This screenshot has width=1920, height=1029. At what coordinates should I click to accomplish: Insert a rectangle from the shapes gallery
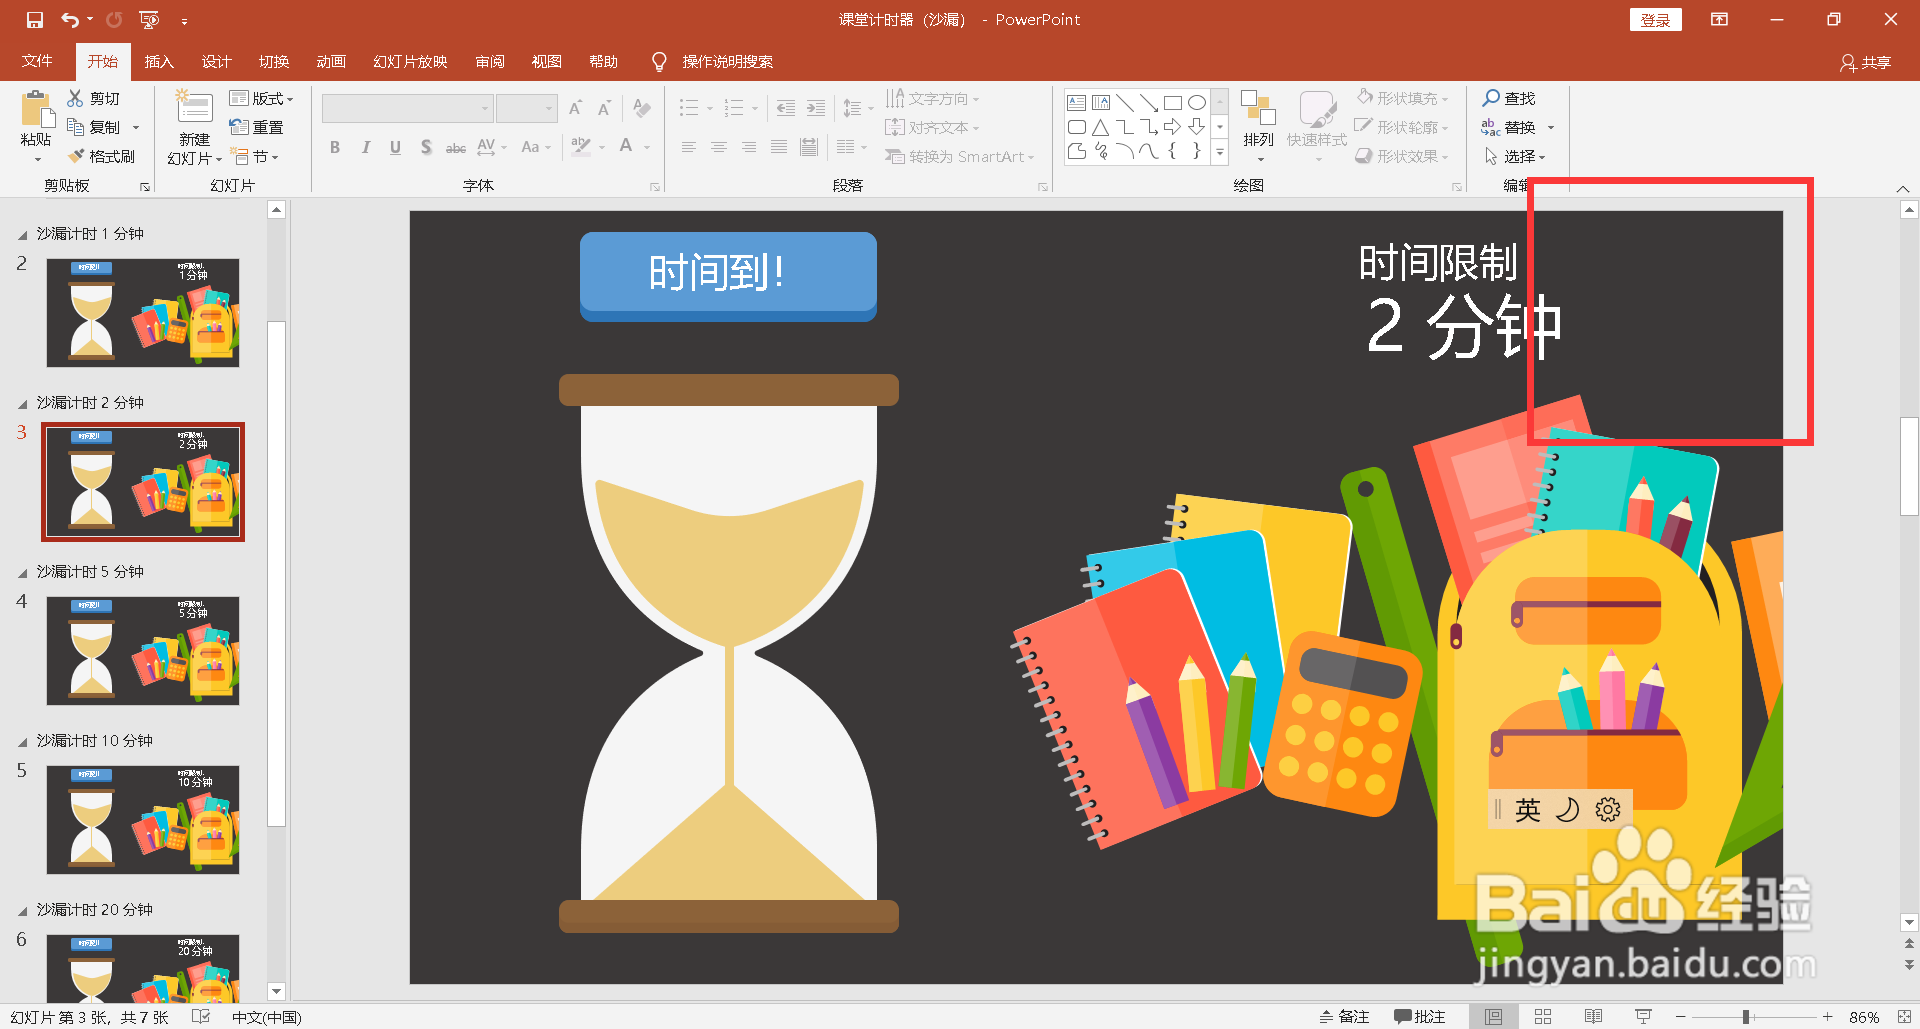[1173, 102]
